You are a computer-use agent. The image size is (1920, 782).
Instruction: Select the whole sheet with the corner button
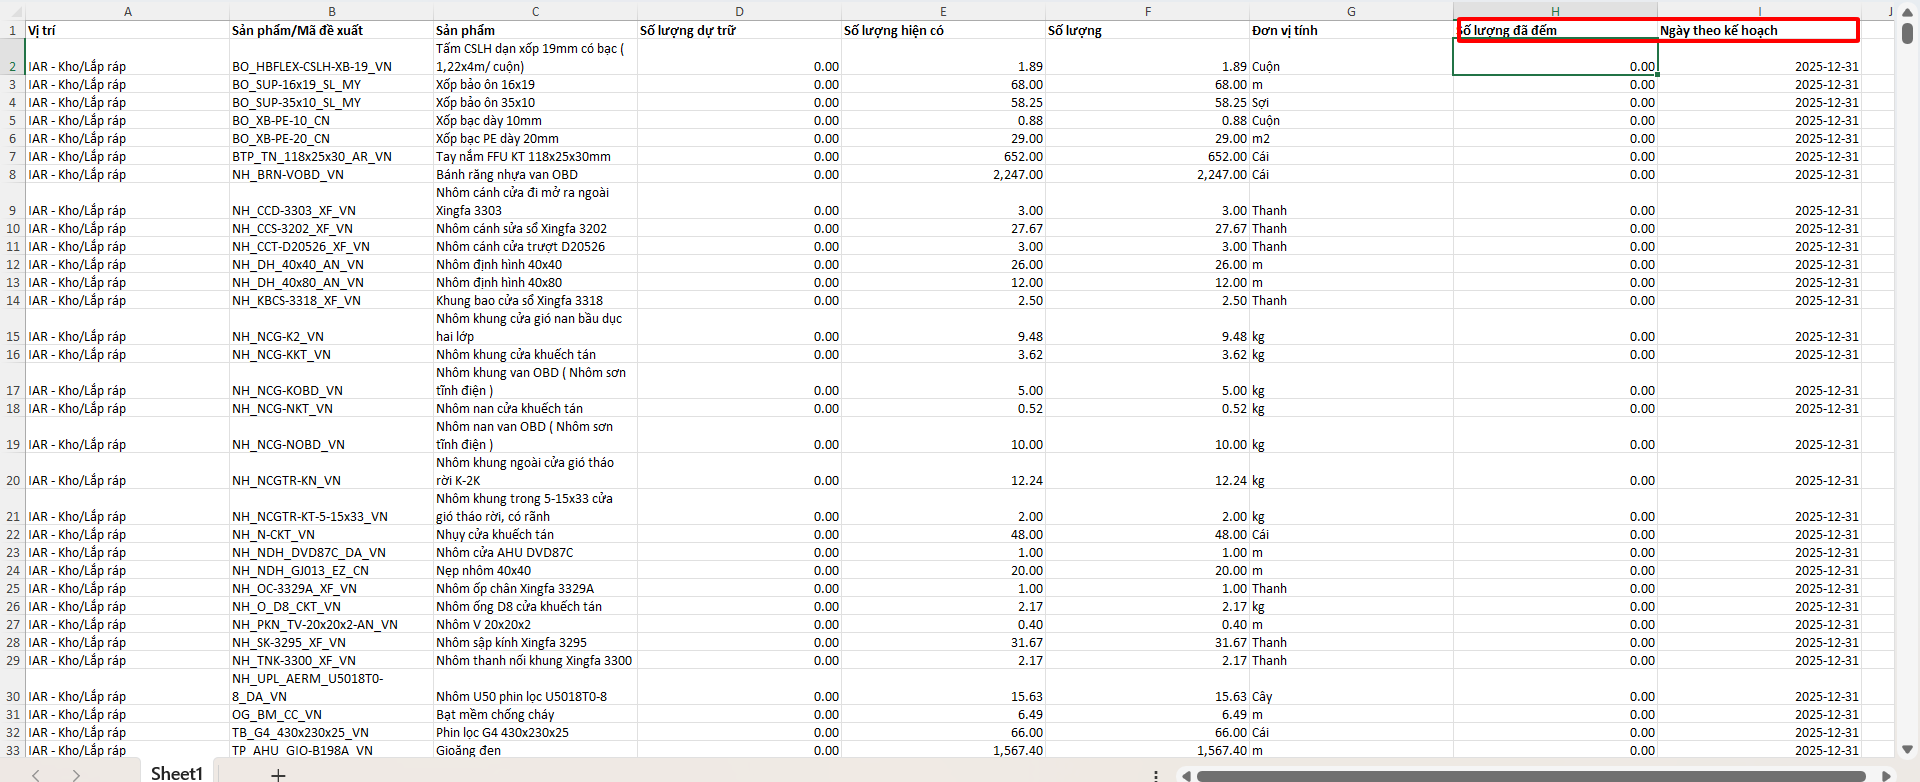12,11
